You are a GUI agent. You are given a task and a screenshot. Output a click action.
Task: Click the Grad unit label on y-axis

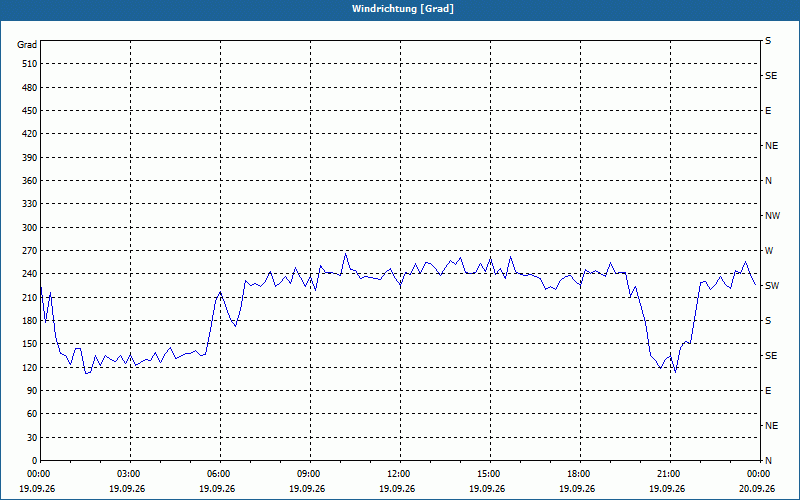[x=27, y=45]
